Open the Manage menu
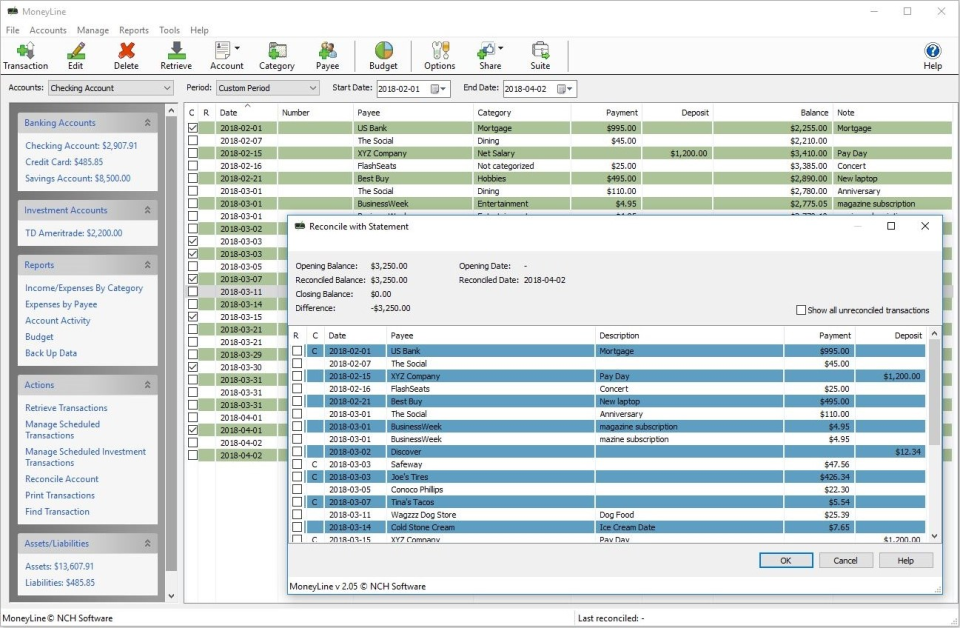The image size is (960, 628). (93, 30)
